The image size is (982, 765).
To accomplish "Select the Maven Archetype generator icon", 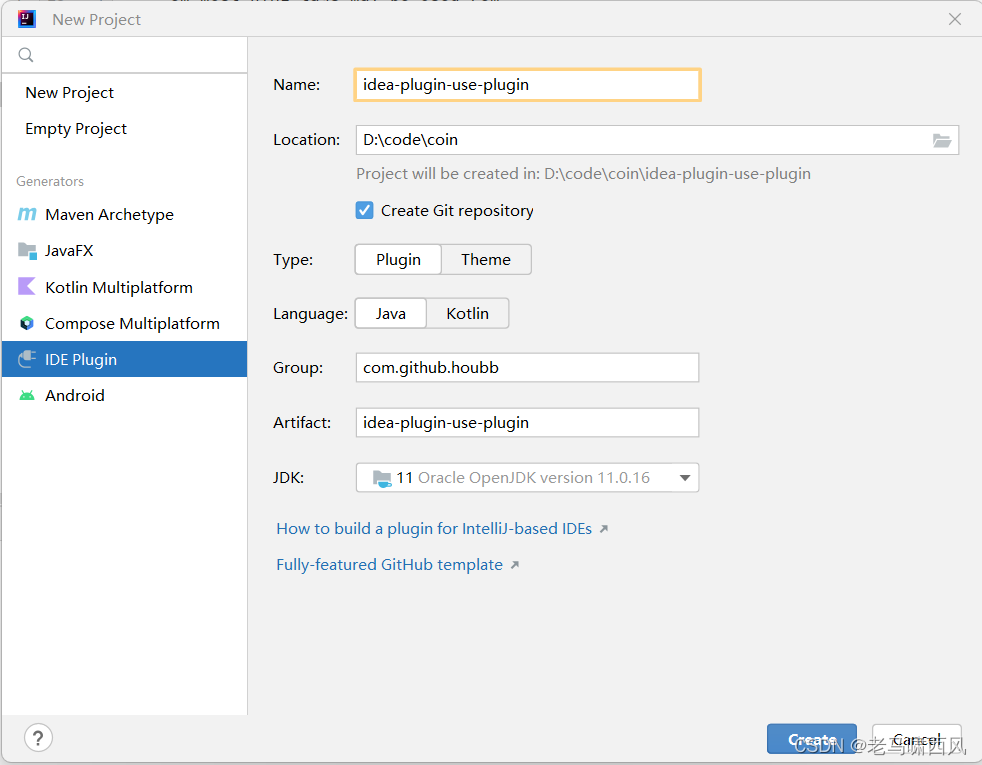I will point(27,214).
